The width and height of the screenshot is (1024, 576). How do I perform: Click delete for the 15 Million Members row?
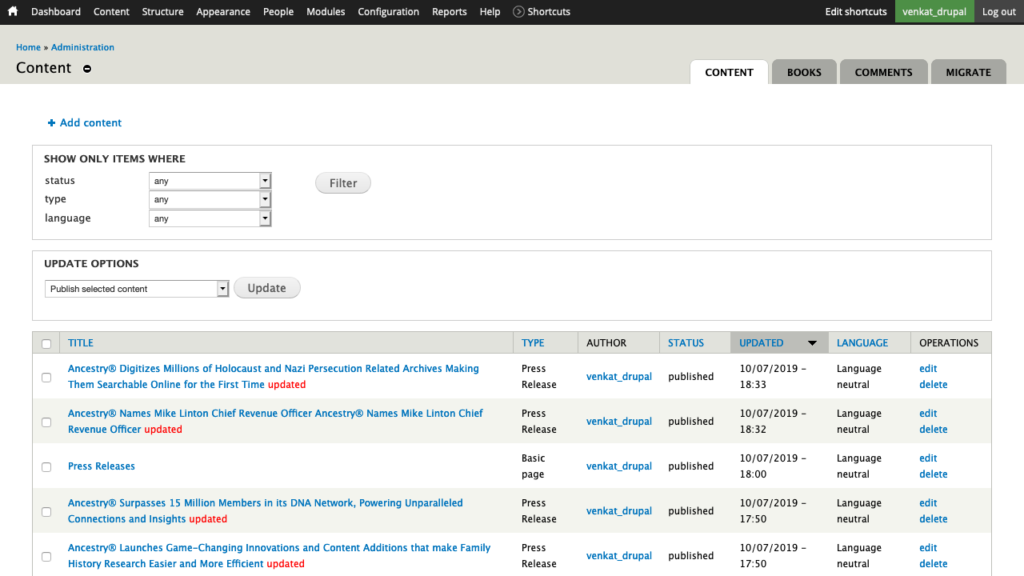point(933,519)
